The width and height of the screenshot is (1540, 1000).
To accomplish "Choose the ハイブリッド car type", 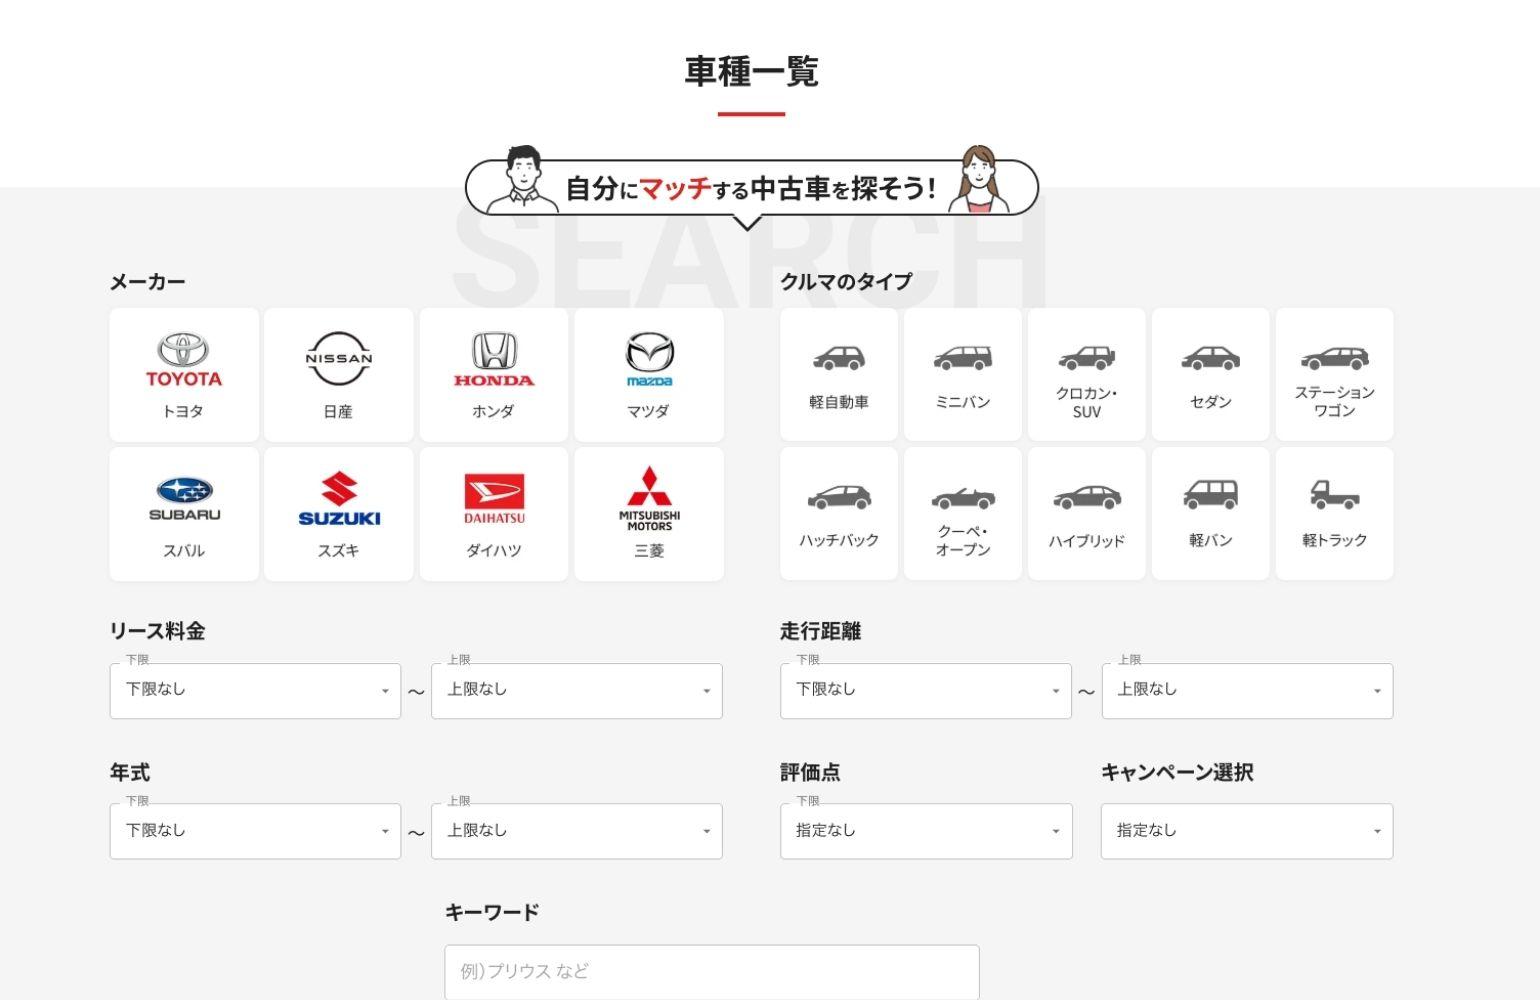I will [x=1086, y=513].
